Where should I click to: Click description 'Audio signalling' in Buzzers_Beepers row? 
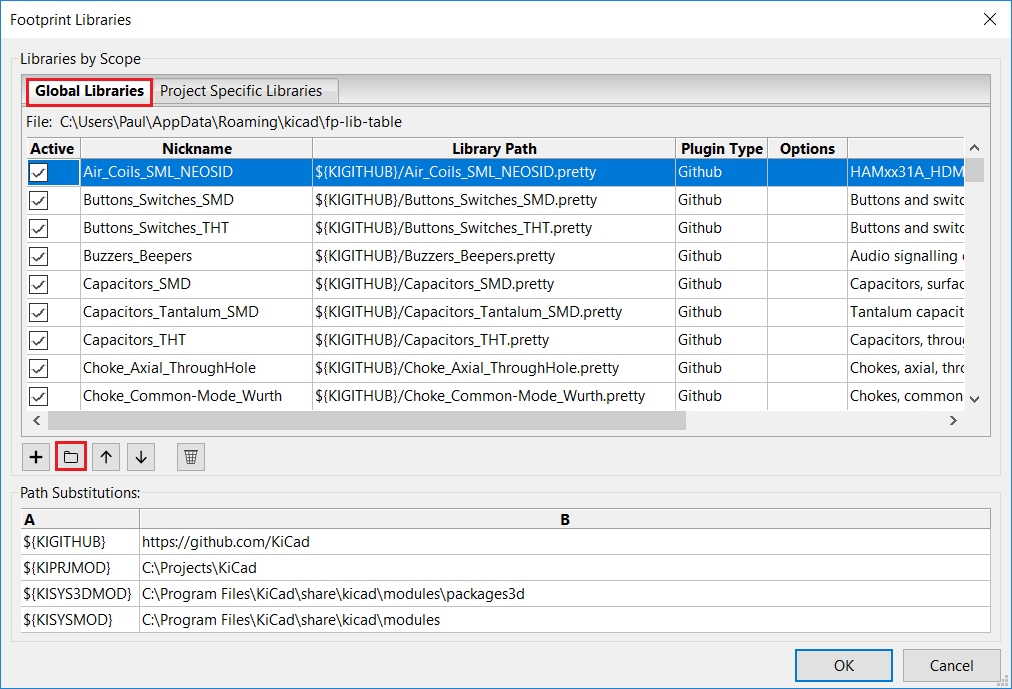pos(906,256)
